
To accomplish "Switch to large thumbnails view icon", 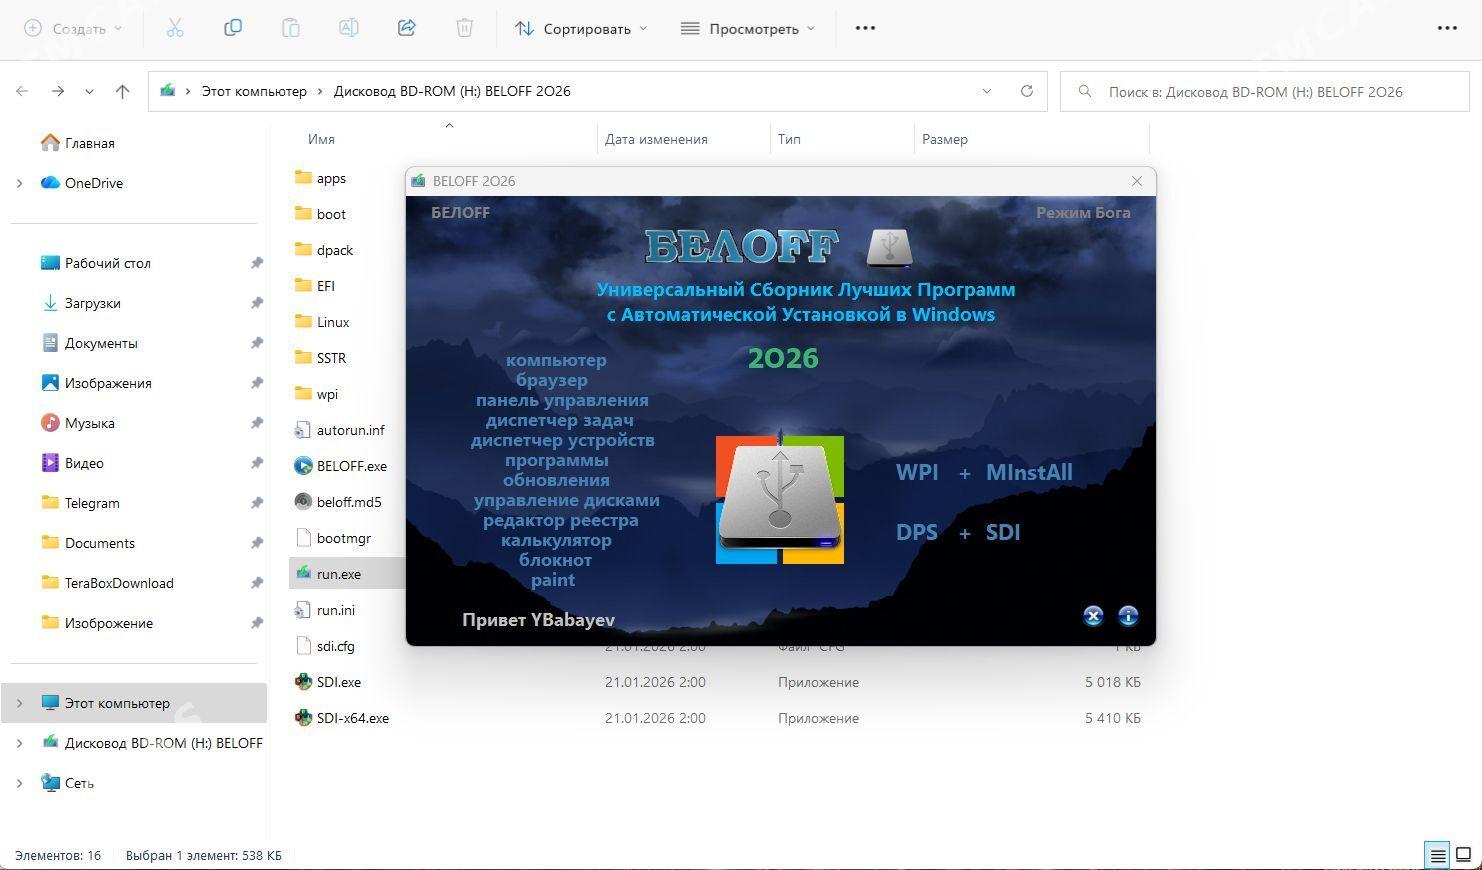I will point(1463,855).
